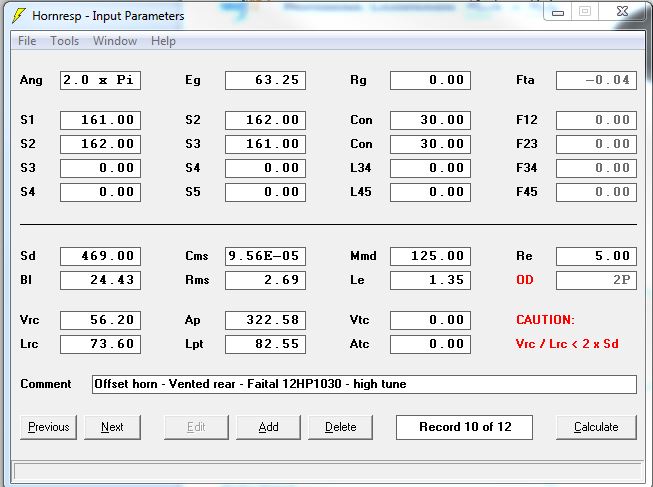Select the L45 input field
The width and height of the screenshot is (653, 487).
pyautogui.click(x=430, y=192)
